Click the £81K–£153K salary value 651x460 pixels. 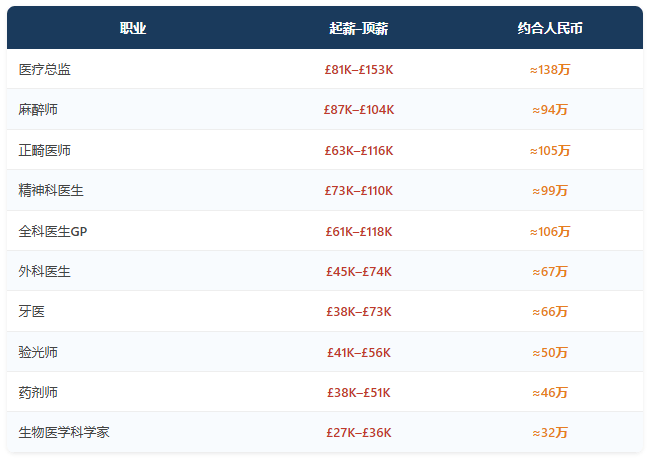click(359, 70)
